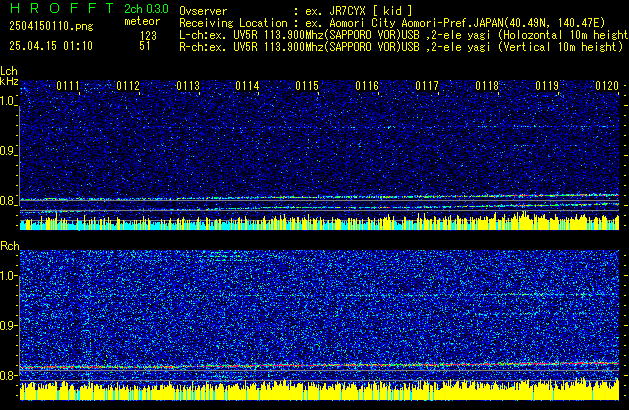Click the 0114 time marker

[247, 86]
